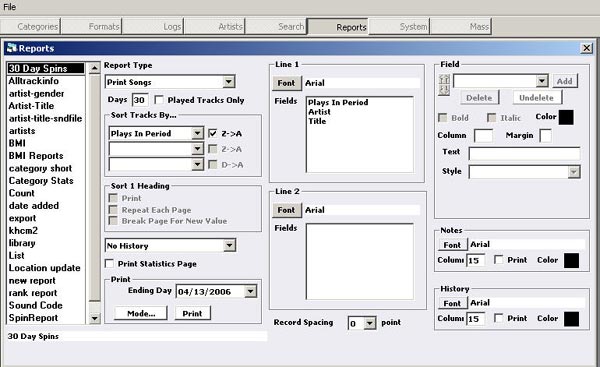Select Artist in Line 1 Fields
600x367 pixels.
tap(320, 112)
